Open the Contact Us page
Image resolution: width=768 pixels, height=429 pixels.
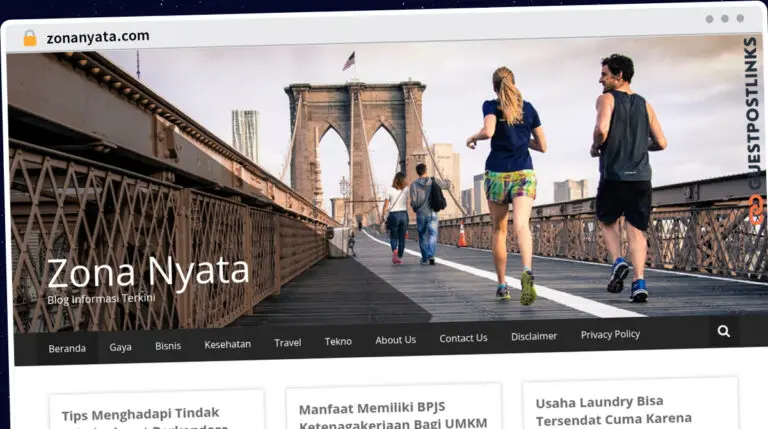click(463, 338)
